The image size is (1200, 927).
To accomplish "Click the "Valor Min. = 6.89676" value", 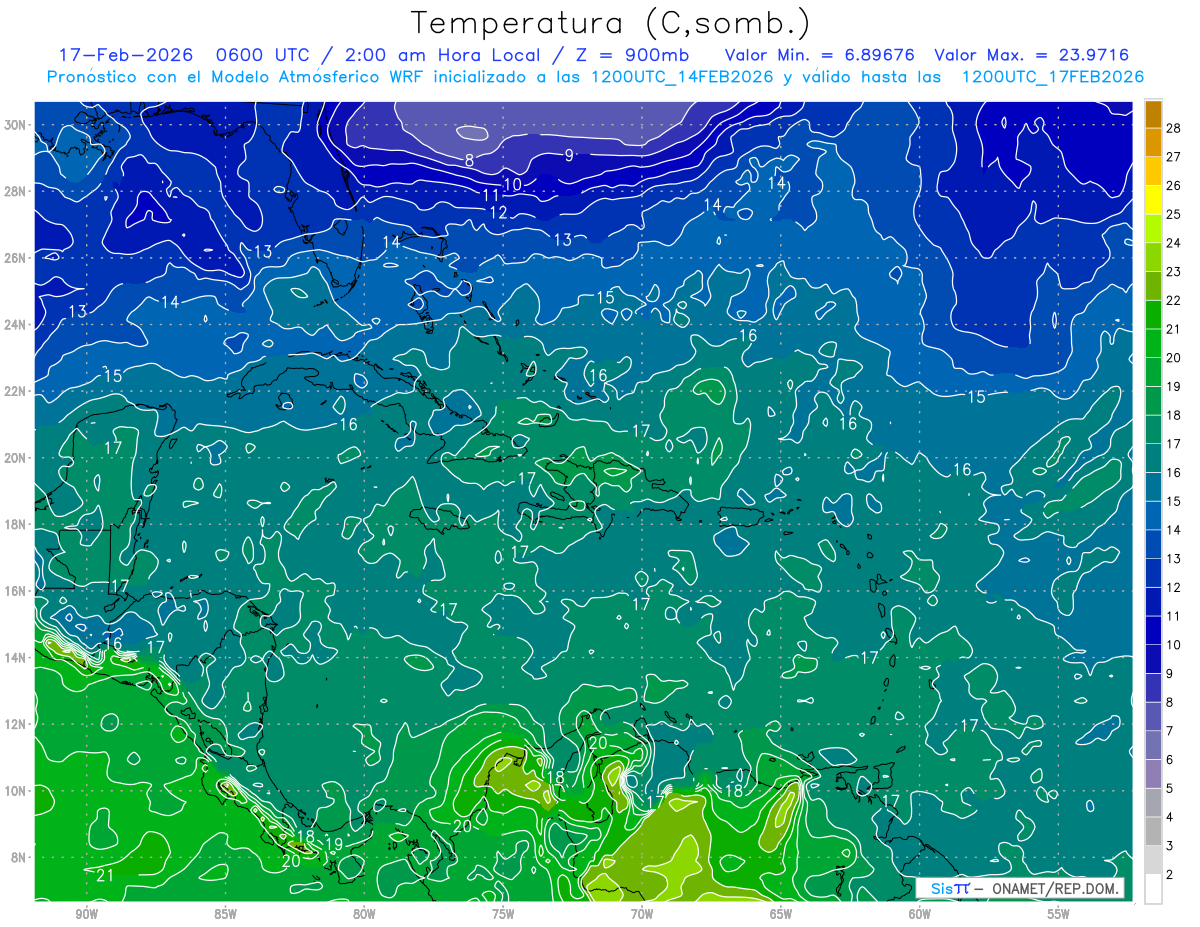I will pos(820,55).
